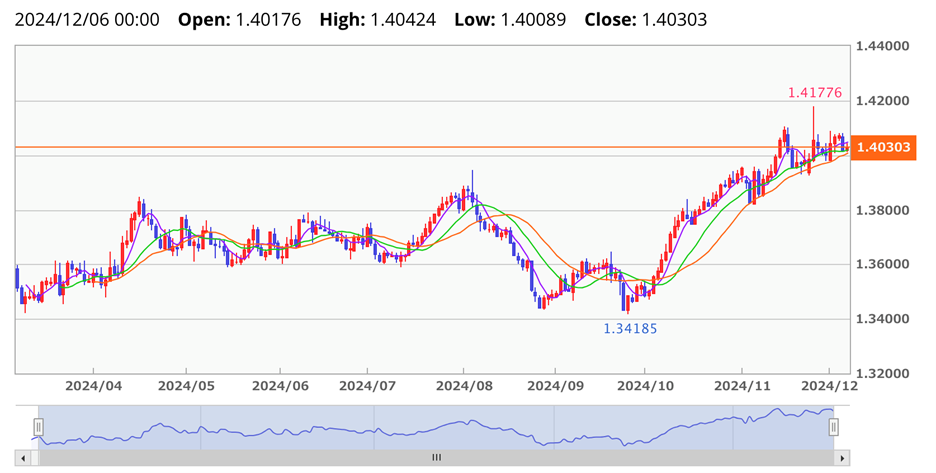Image resolution: width=936 pixels, height=473 pixels.
Task: Click the High value 1.40424
Action: [403, 20]
